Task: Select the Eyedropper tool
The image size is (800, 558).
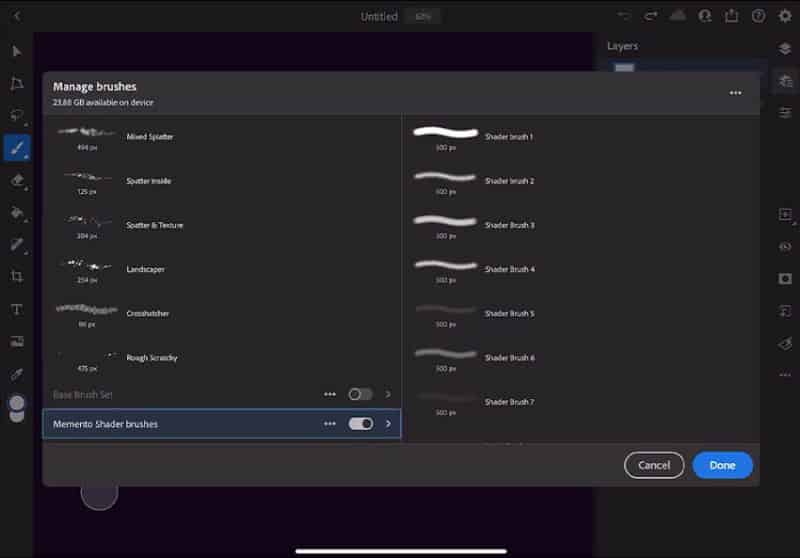Action: click(17, 374)
